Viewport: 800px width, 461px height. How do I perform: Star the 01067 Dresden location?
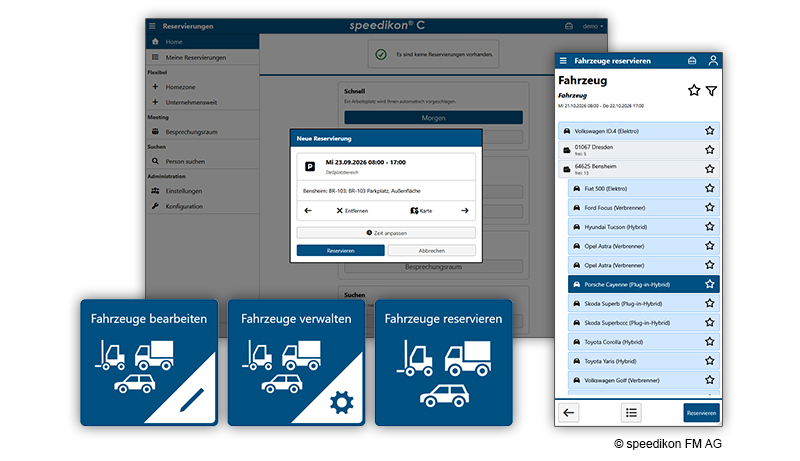(x=710, y=150)
